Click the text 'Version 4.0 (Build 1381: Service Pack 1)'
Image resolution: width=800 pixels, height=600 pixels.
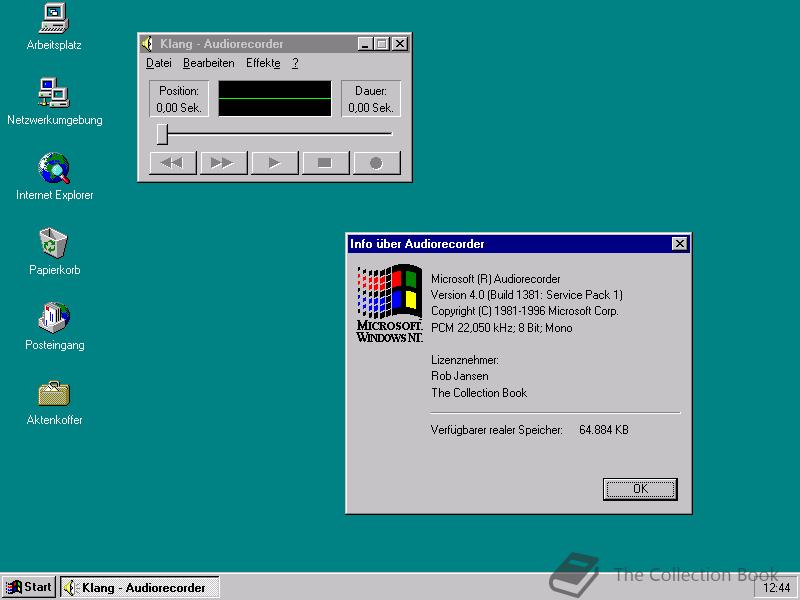click(x=527, y=295)
